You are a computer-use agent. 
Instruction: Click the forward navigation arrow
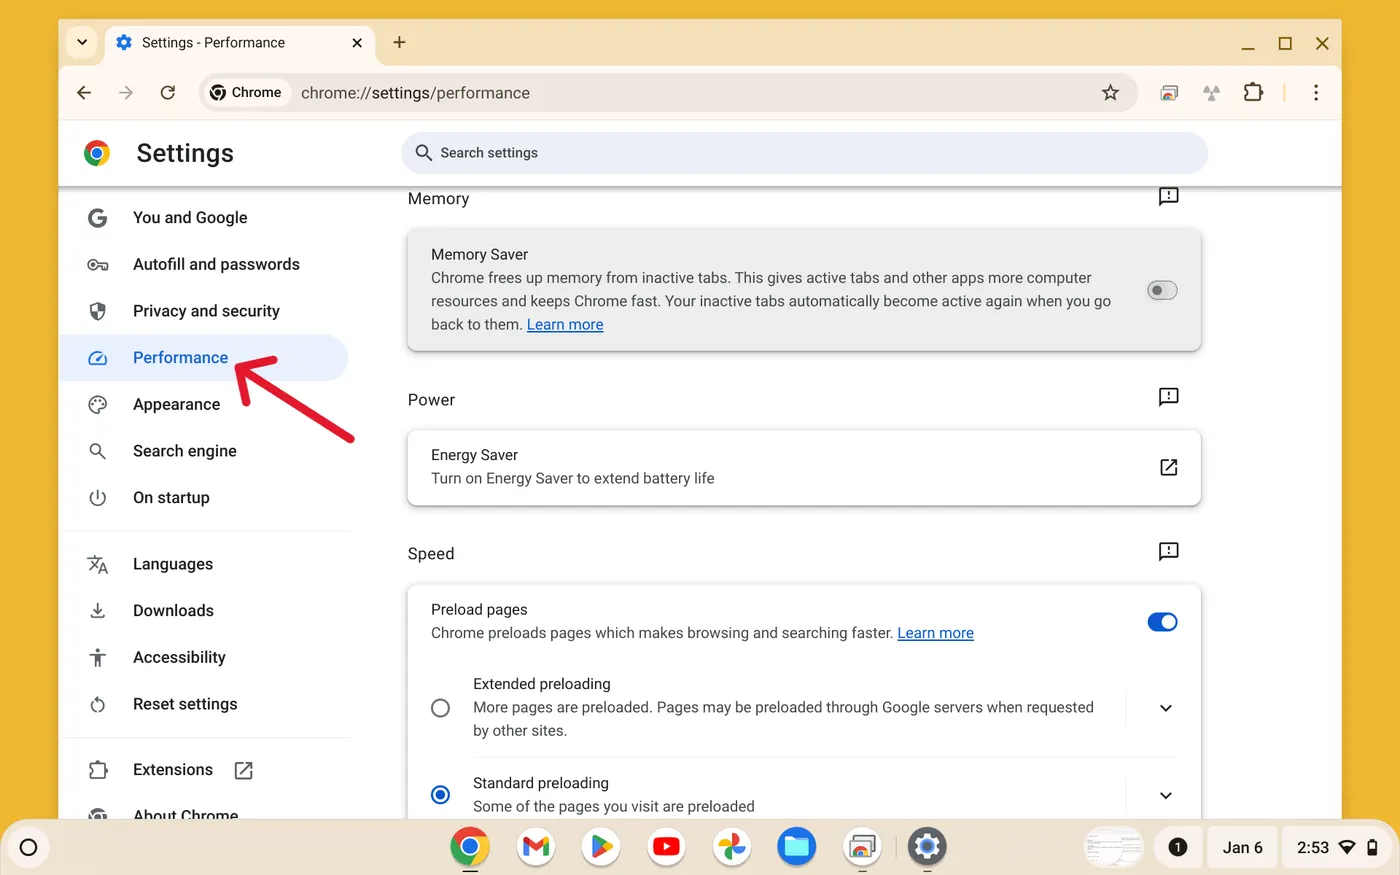[126, 93]
